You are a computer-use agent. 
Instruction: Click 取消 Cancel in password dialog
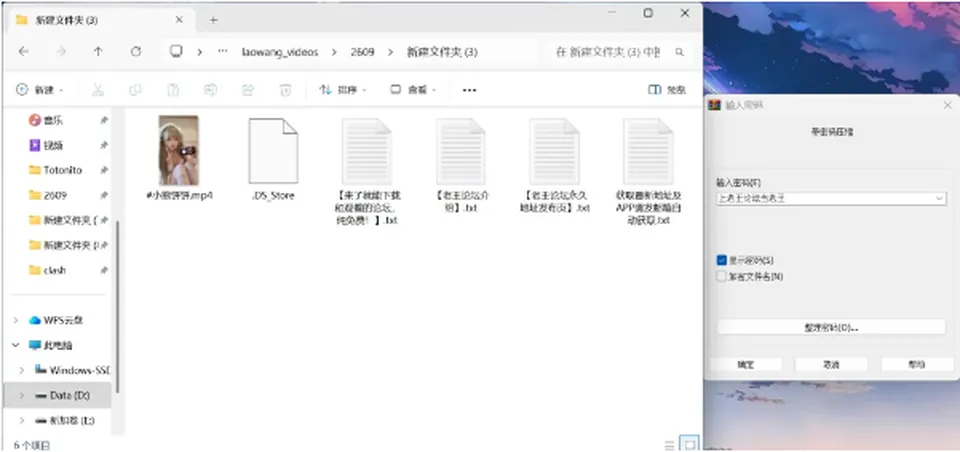coord(831,364)
